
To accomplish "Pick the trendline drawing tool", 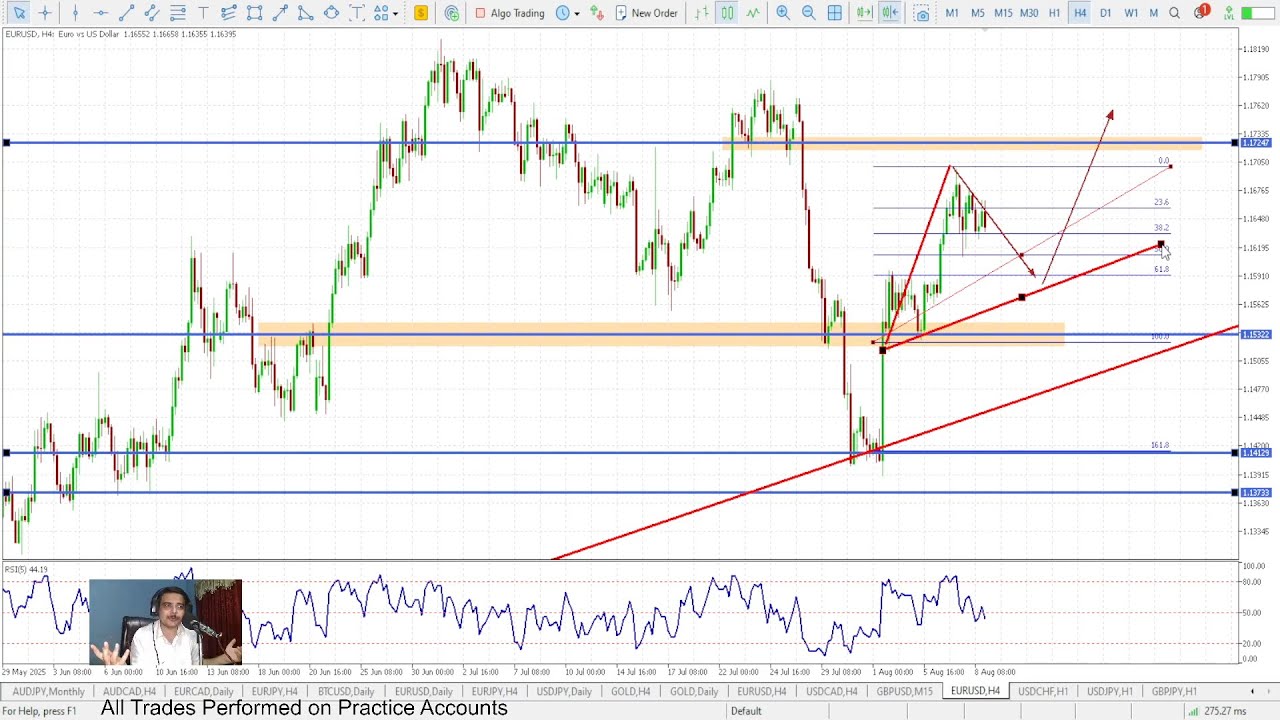I will coord(126,13).
